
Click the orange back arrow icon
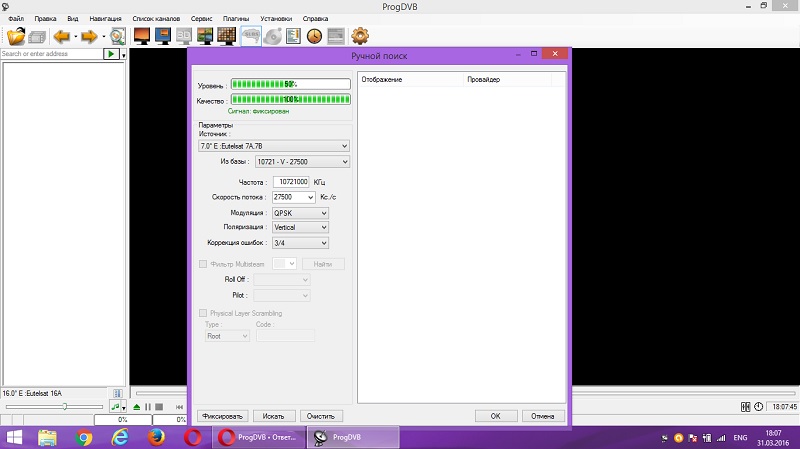62,36
